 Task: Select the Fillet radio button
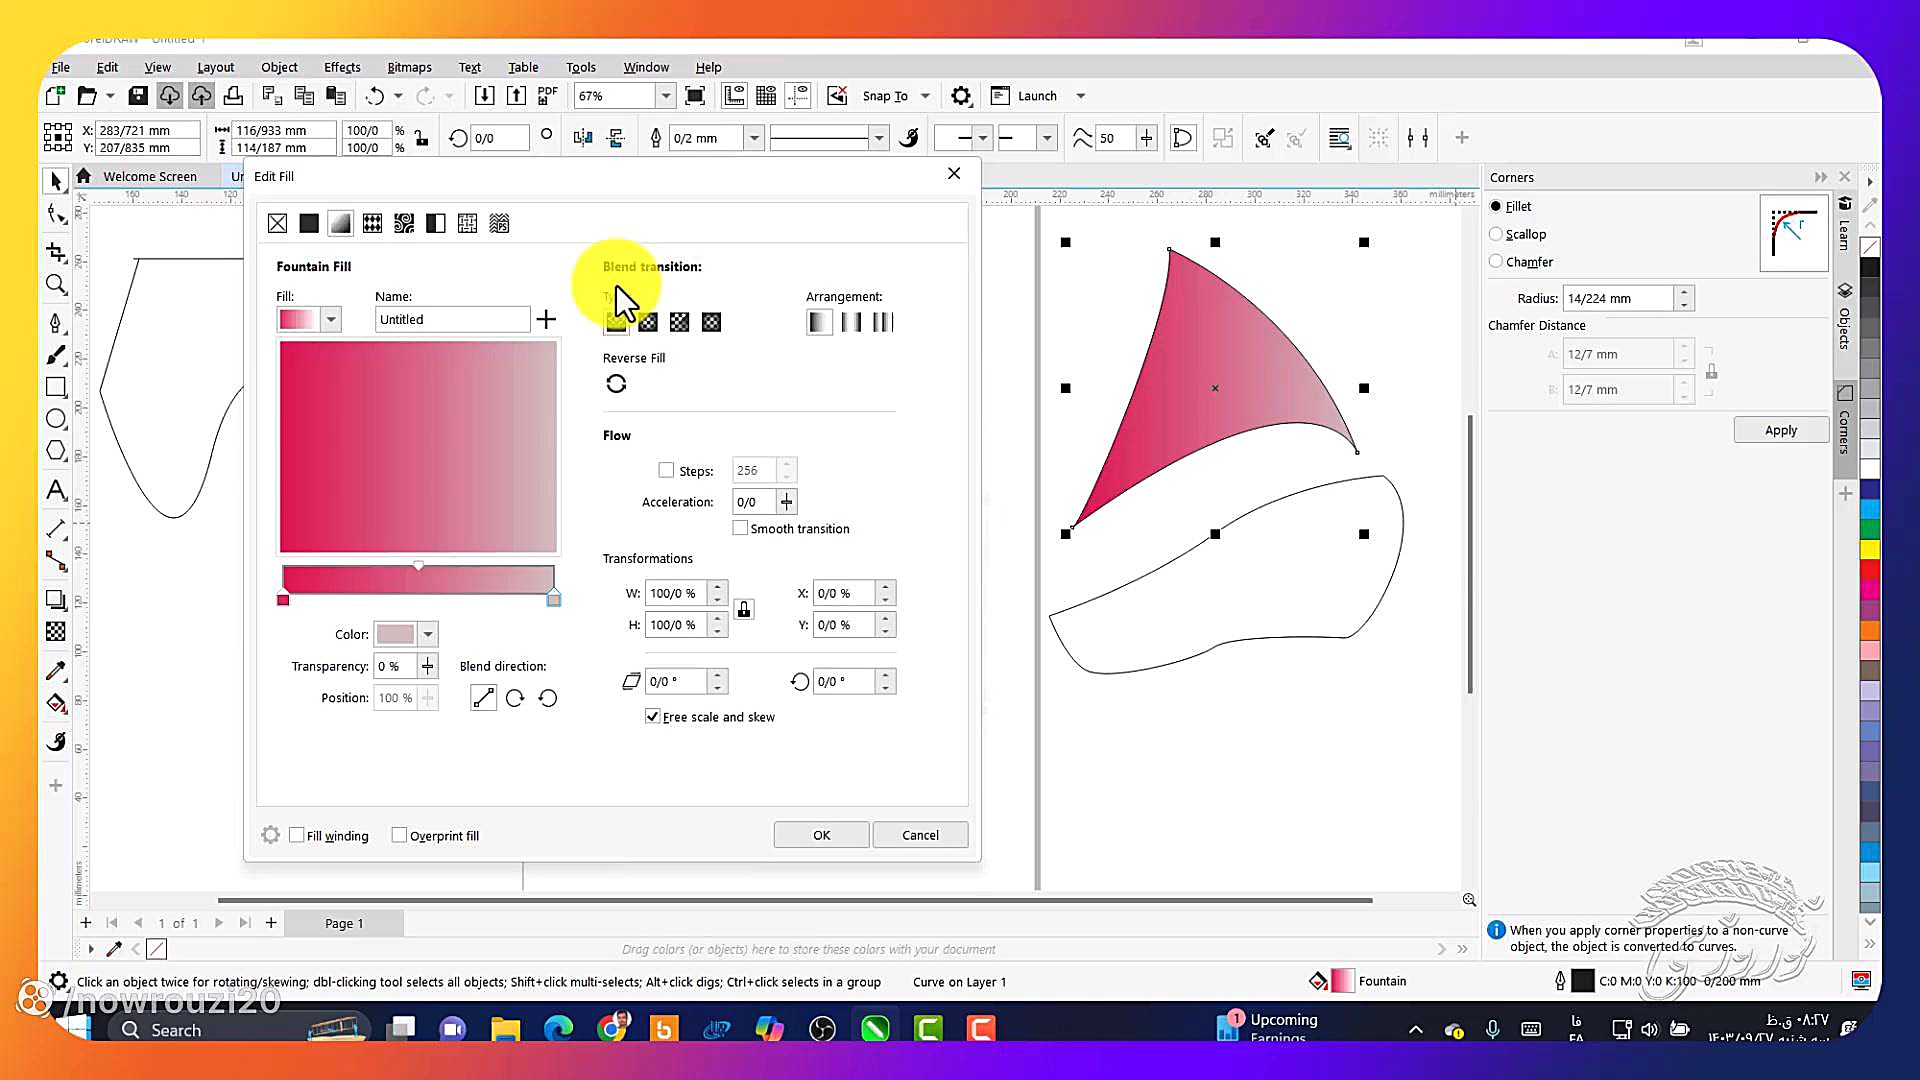[x=1496, y=206]
